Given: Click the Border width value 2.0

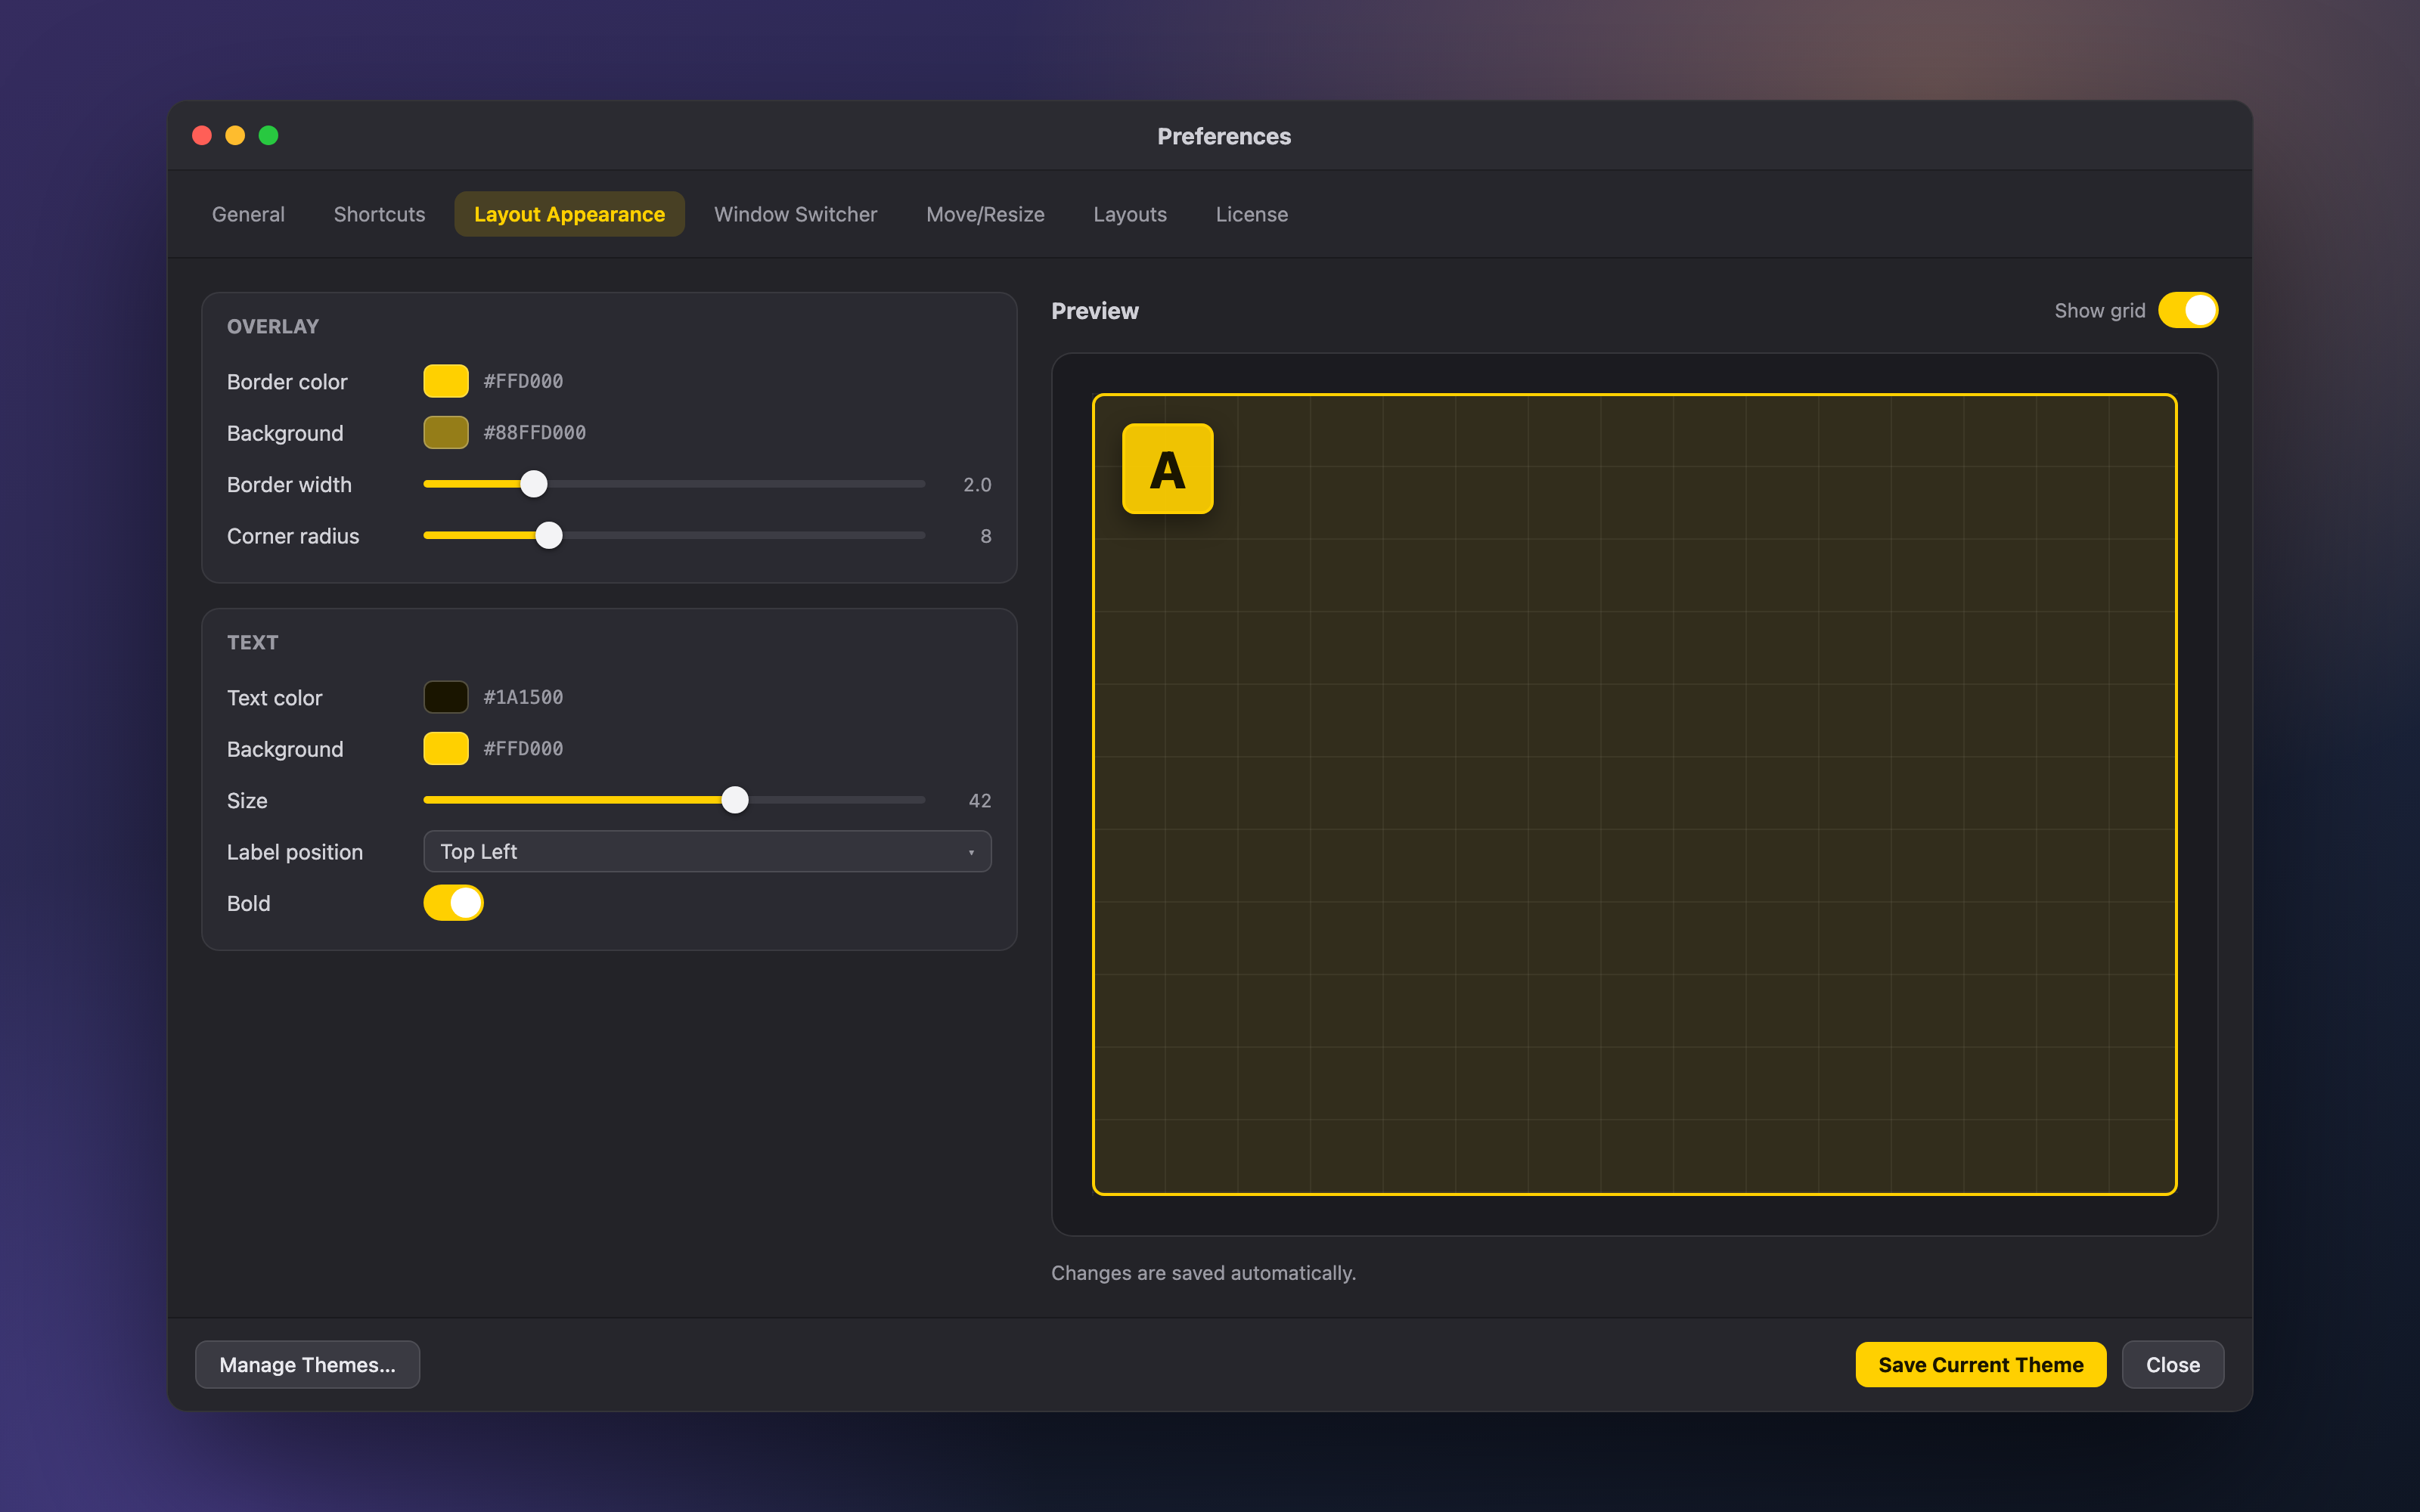Looking at the screenshot, I should (977, 485).
